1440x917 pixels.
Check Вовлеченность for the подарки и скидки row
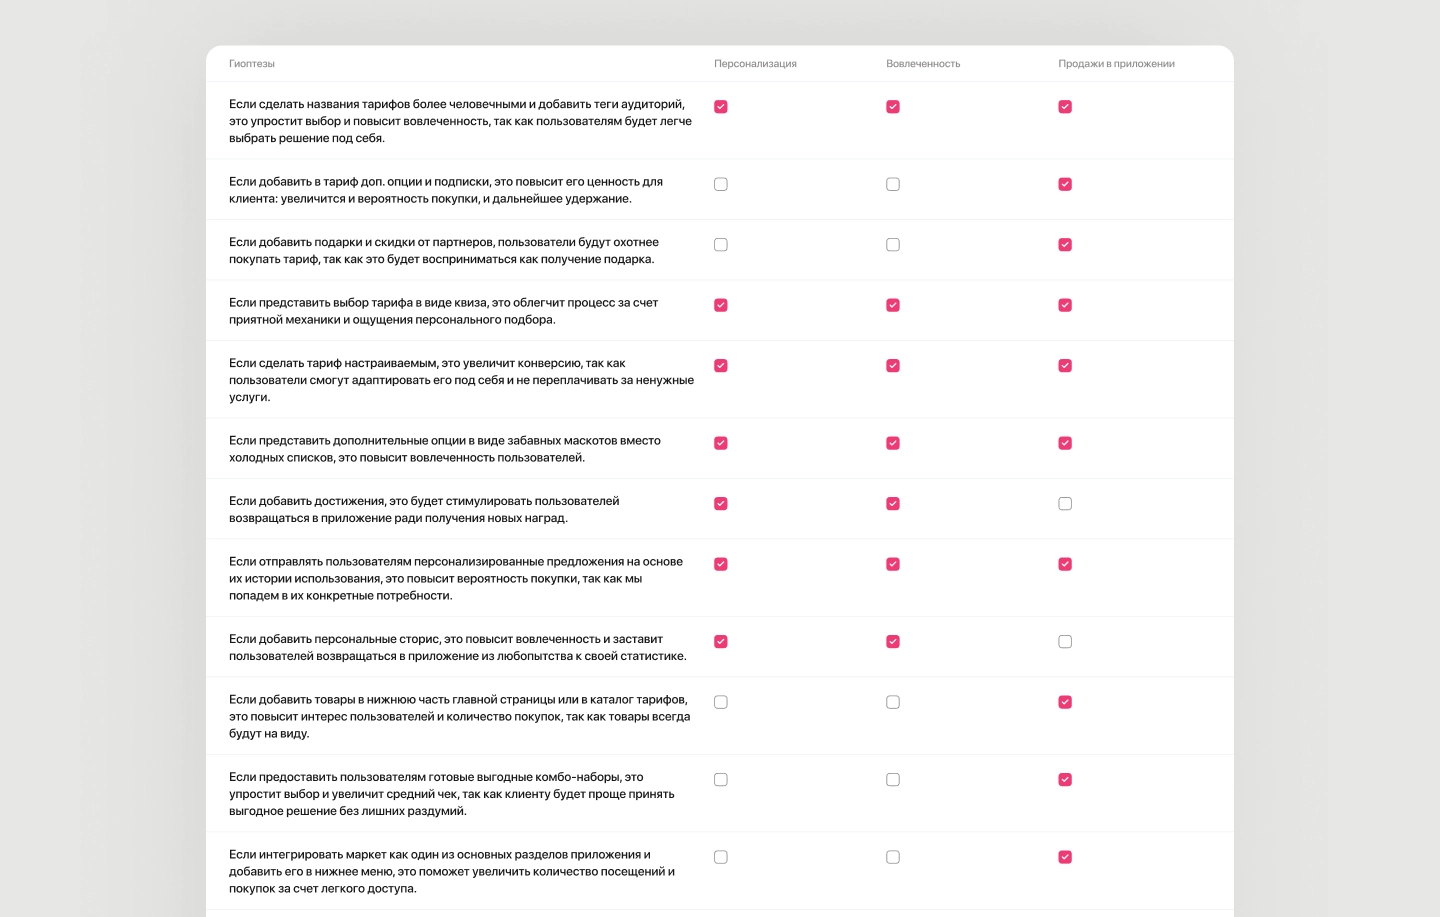tap(893, 245)
